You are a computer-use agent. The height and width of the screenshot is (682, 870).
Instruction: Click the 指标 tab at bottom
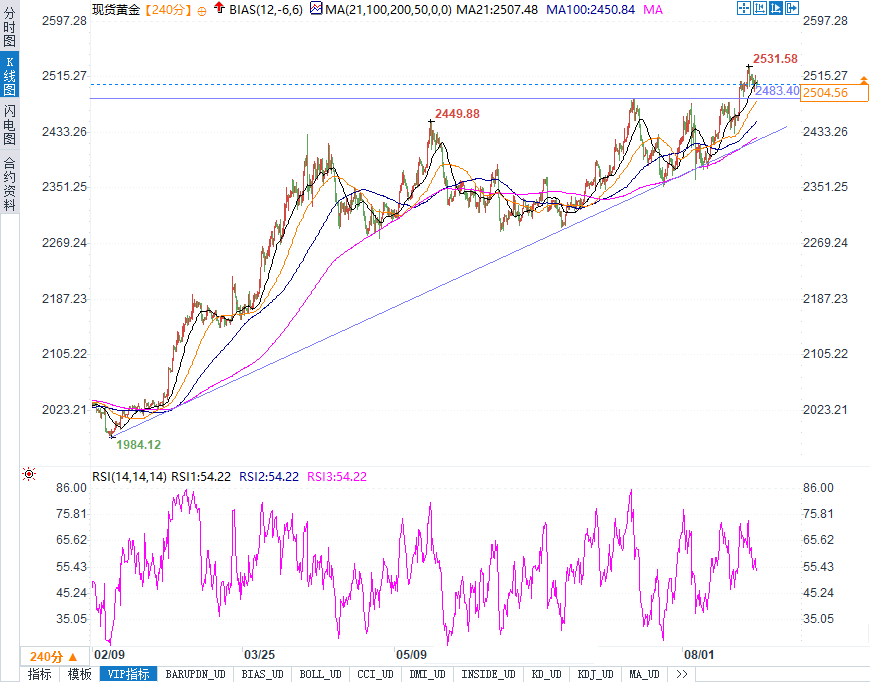click(40, 674)
